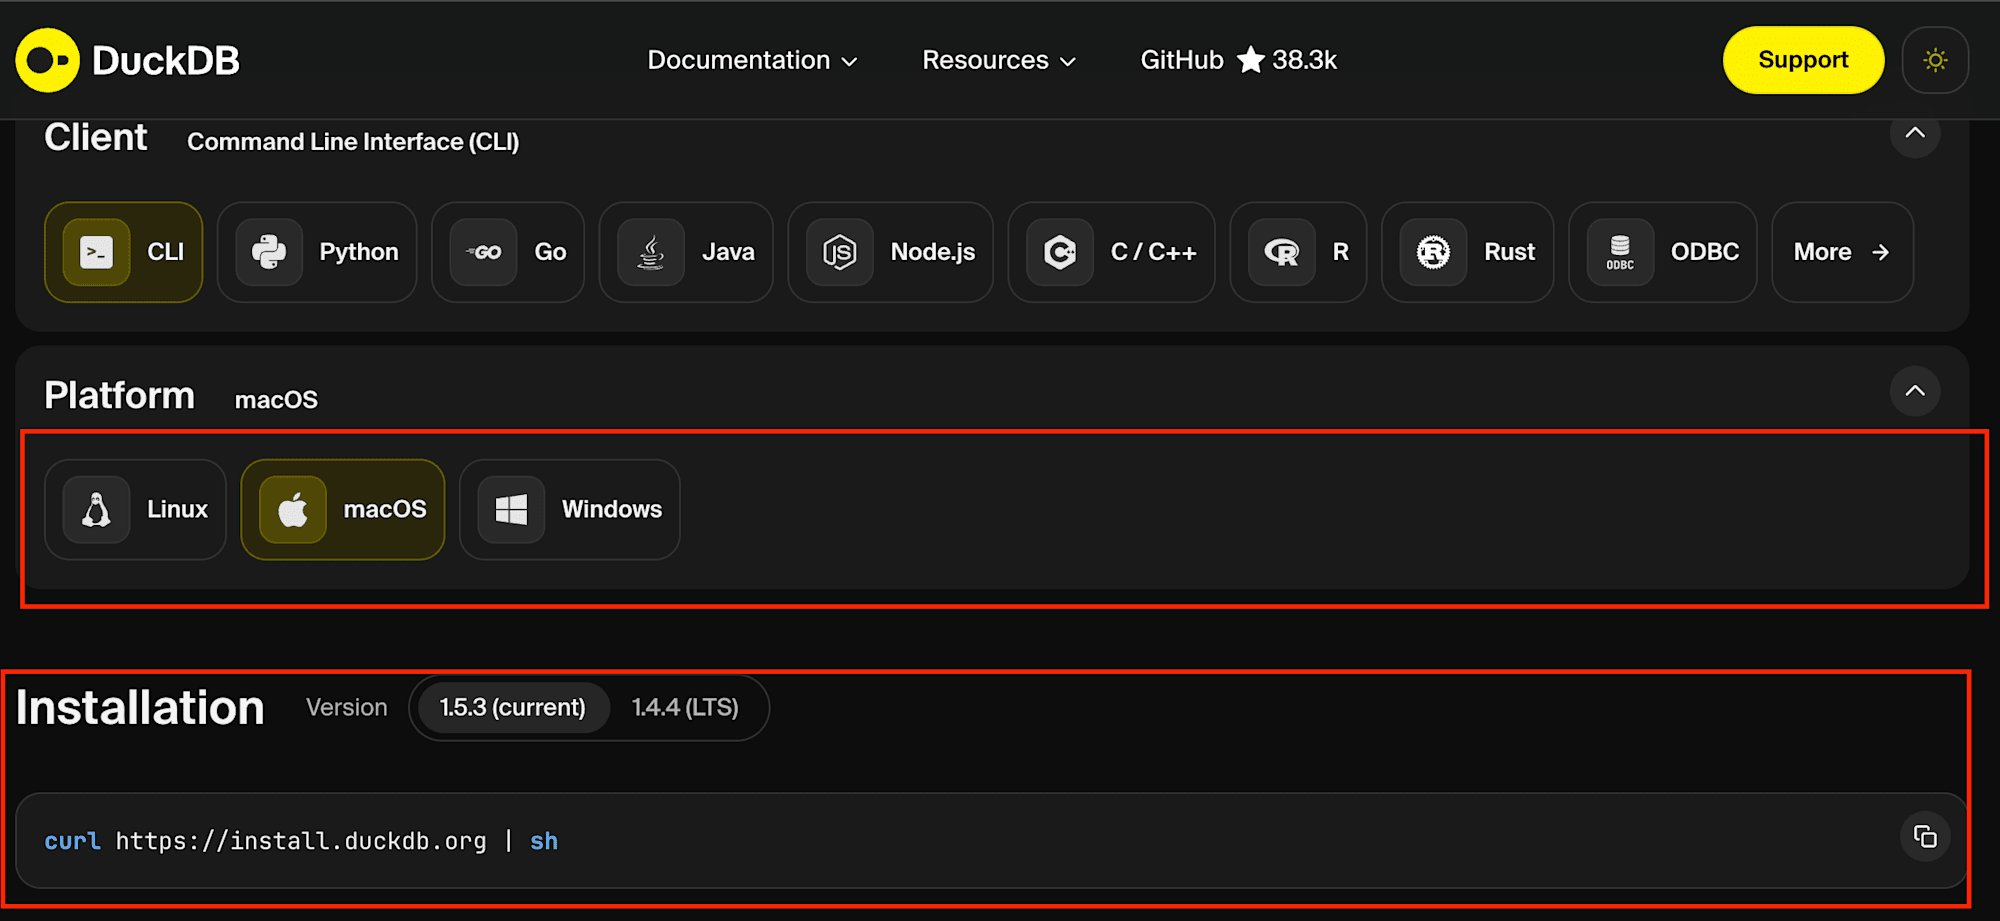2000x921 pixels.
Task: Select the CLI client option
Action: click(x=124, y=252)
